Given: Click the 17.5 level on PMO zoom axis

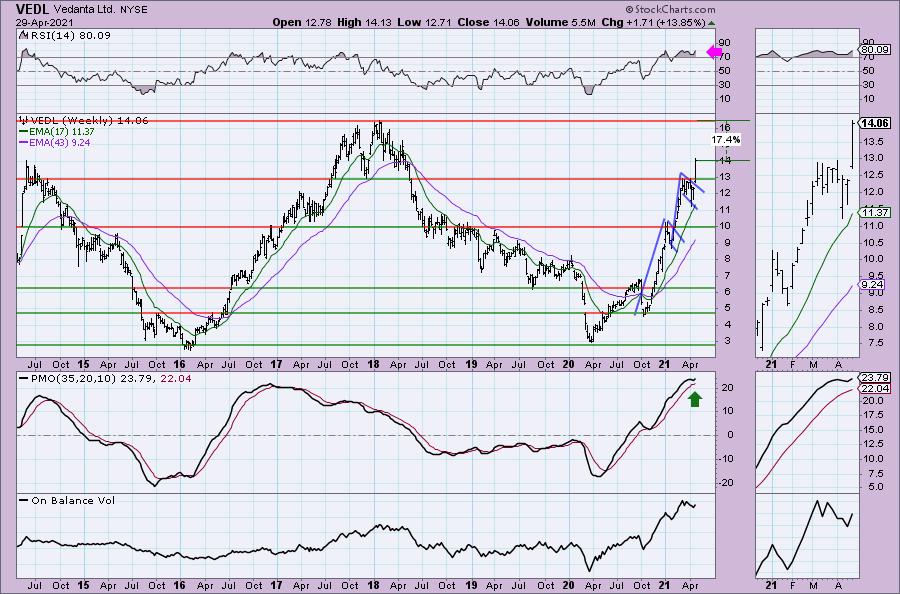Looking at the screenshot, I should 875,415.
